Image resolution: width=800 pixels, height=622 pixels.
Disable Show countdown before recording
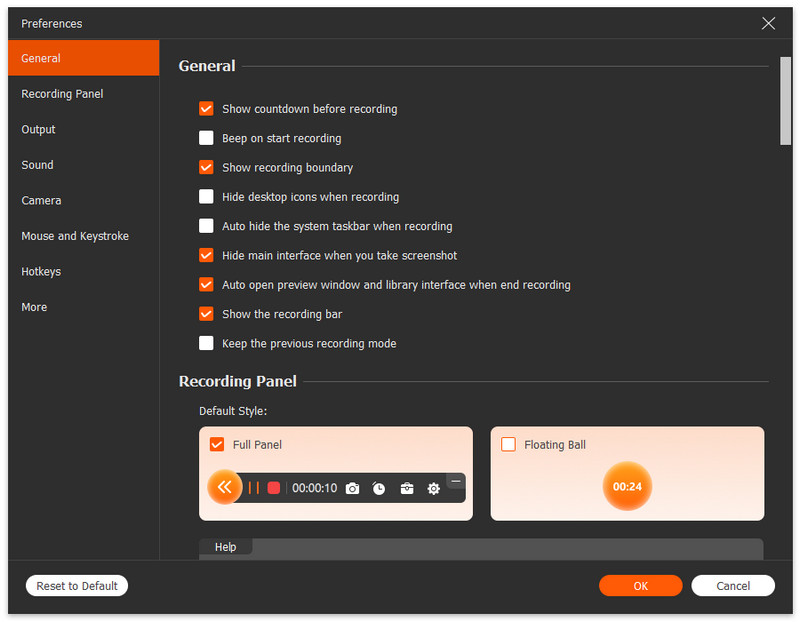[206, 109]
